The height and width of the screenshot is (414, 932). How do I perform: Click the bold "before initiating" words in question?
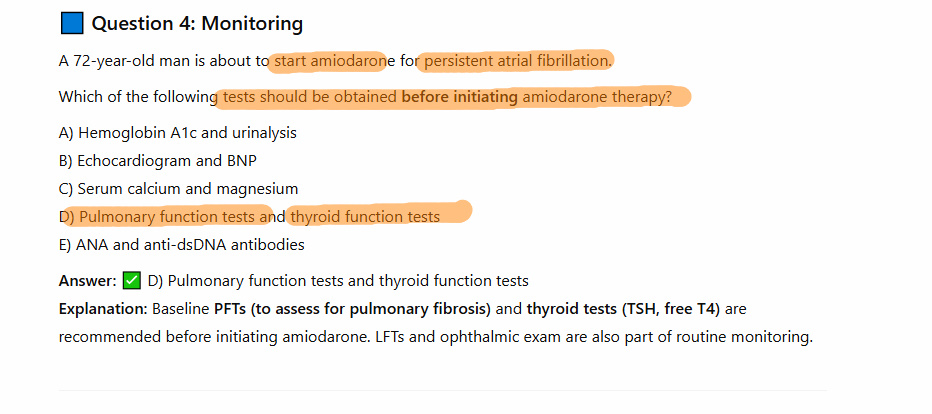pos(459,97)
